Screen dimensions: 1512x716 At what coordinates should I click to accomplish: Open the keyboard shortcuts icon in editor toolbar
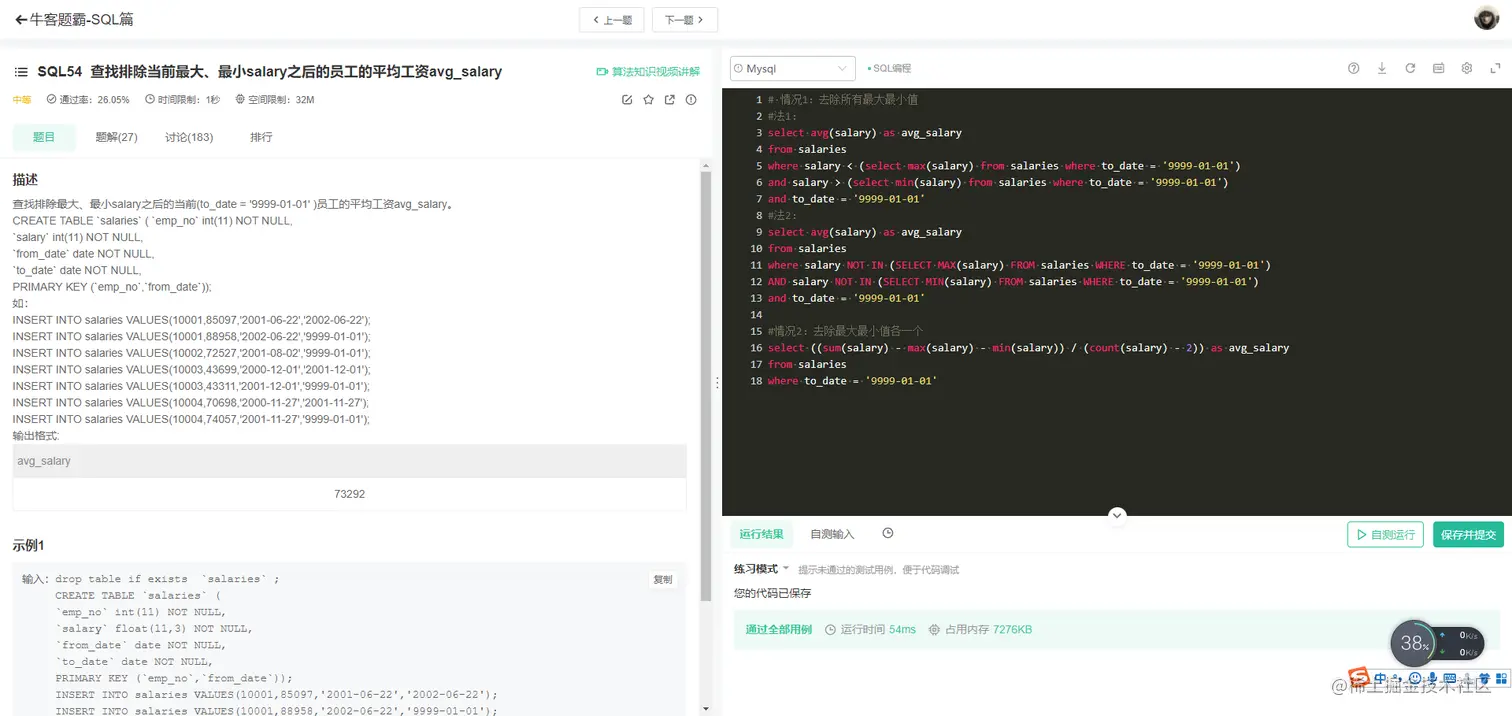coord(1438,68)
